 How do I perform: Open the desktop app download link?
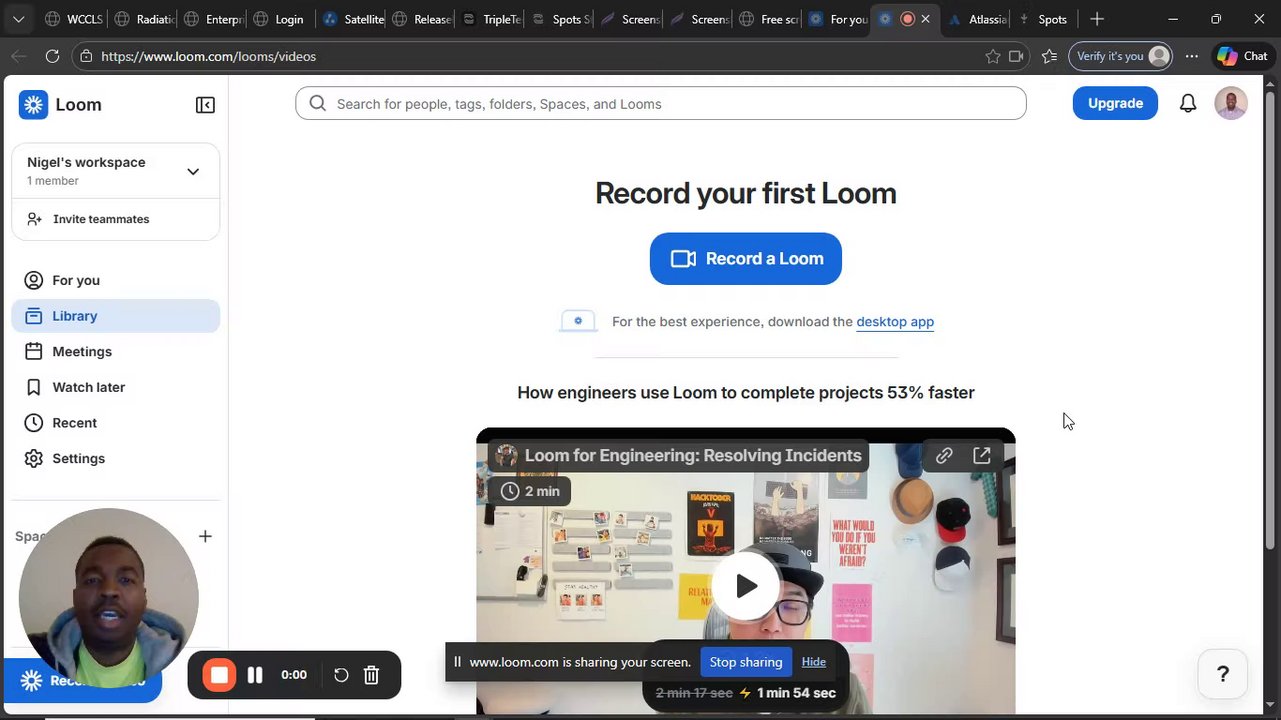[895, 322]
